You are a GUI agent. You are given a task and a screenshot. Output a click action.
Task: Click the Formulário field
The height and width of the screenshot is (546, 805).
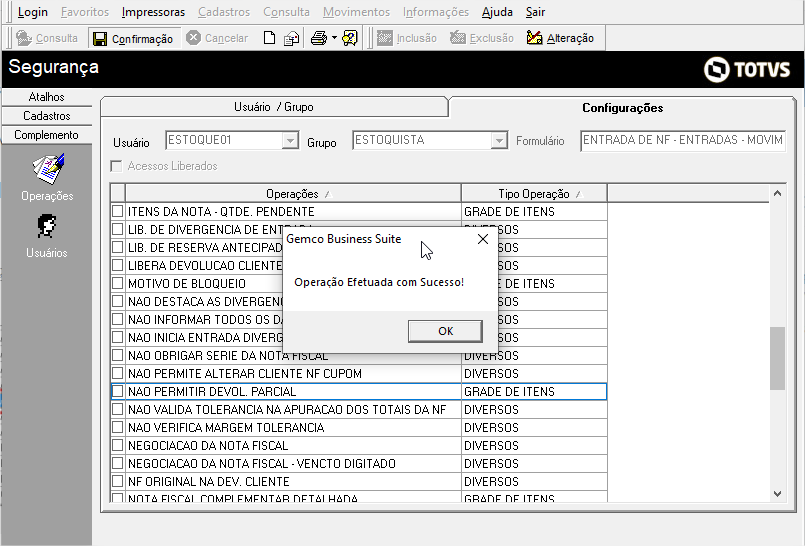pyautogui.click(x=683, y=140)
